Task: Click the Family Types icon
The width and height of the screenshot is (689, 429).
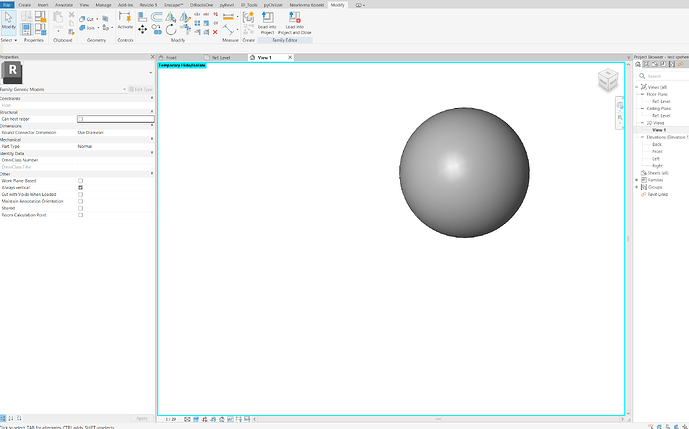Action: [40, 29]
